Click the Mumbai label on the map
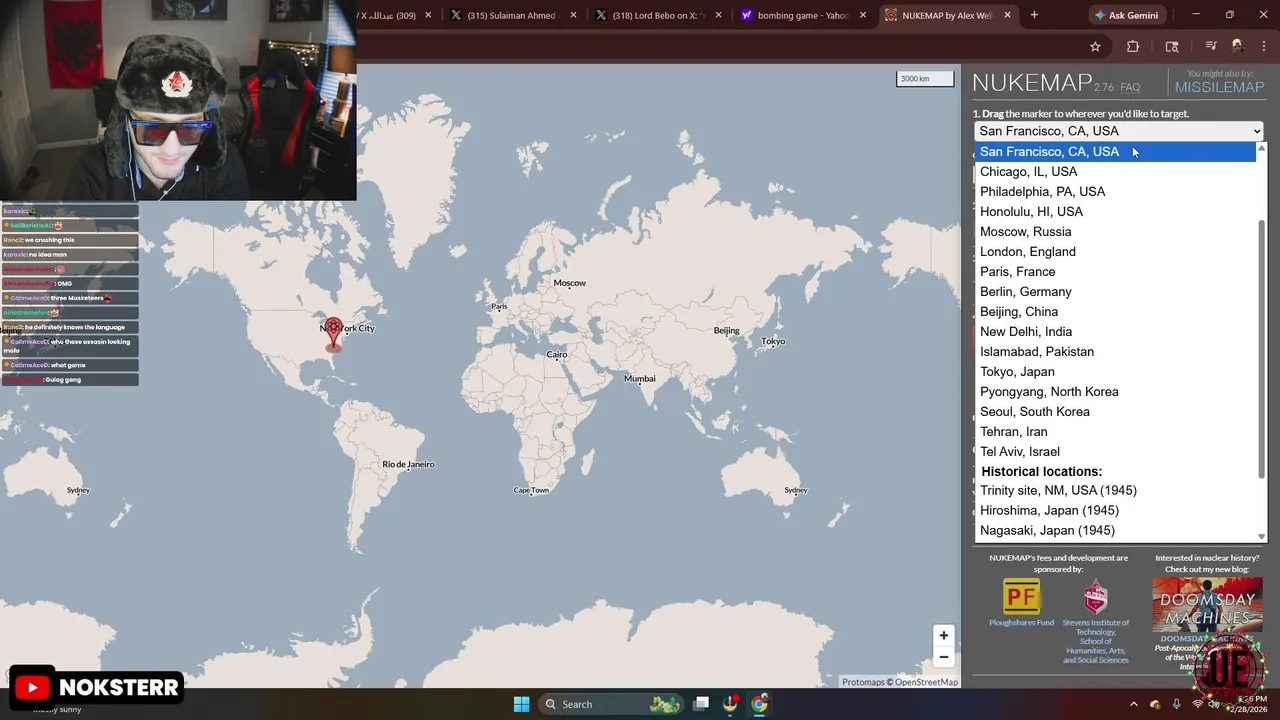 [x=640, y=379]
